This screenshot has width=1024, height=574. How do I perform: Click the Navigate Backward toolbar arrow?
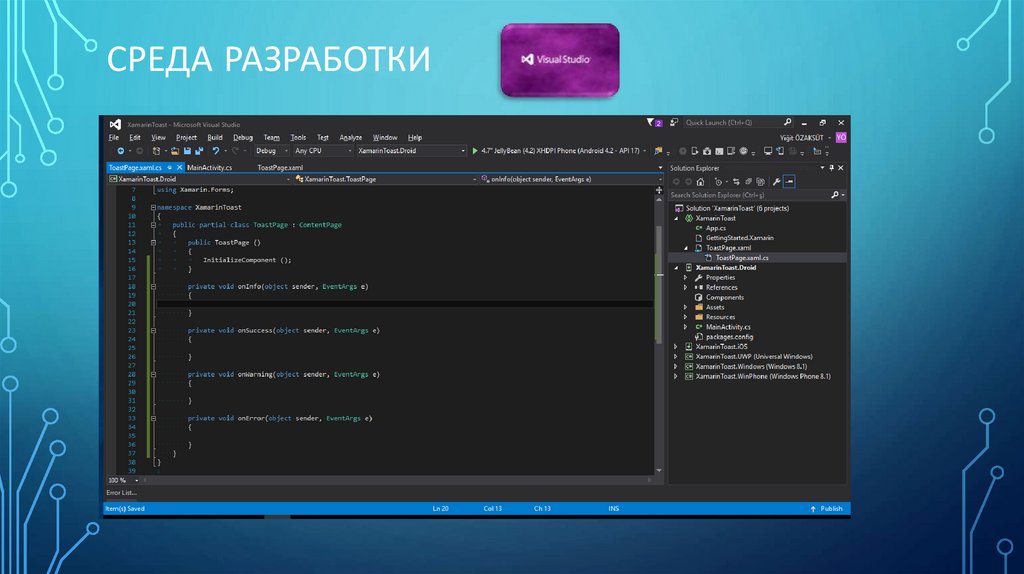coord(121,151)
